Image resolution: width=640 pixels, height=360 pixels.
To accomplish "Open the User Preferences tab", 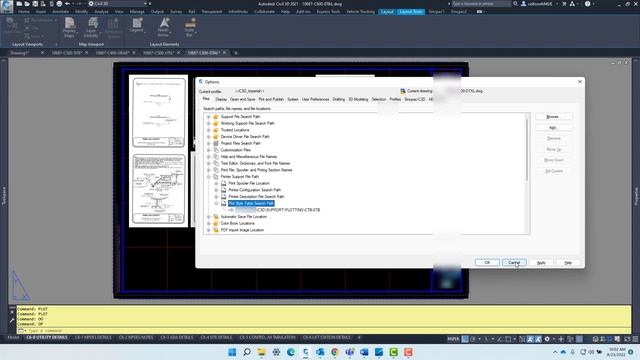I will pyautogui.click(x=315, y=99).
